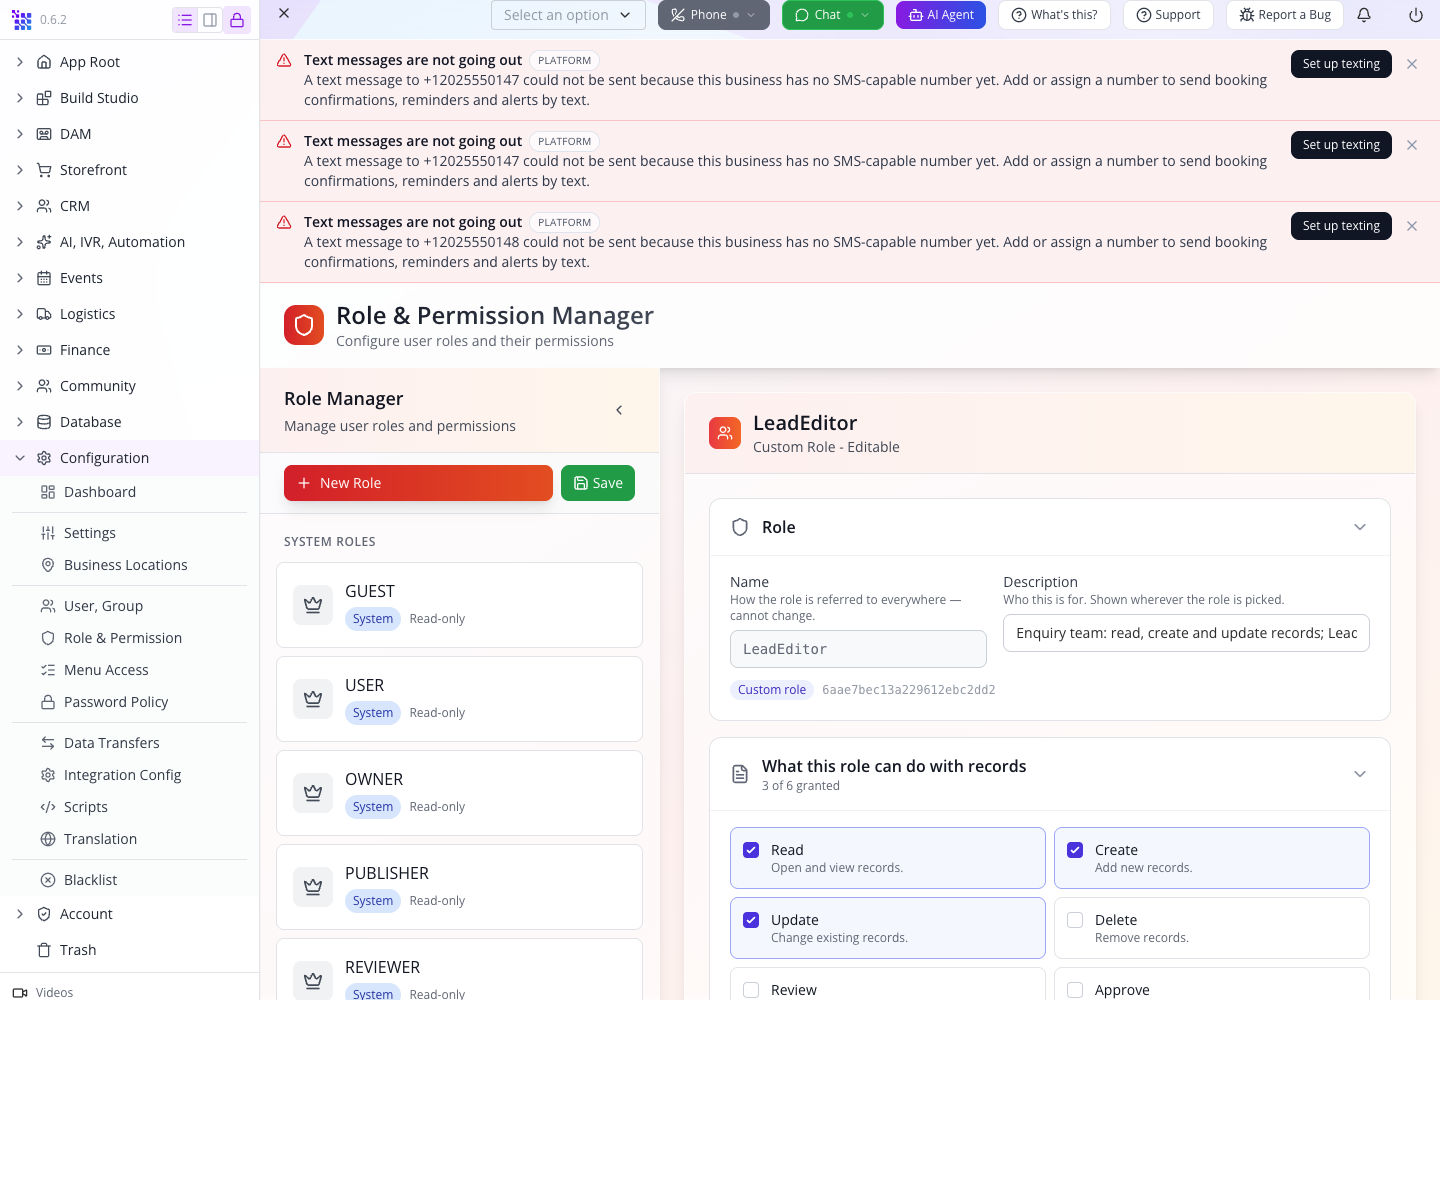
Task: Close the panel with the top X icon
Action: coord(284,13)
